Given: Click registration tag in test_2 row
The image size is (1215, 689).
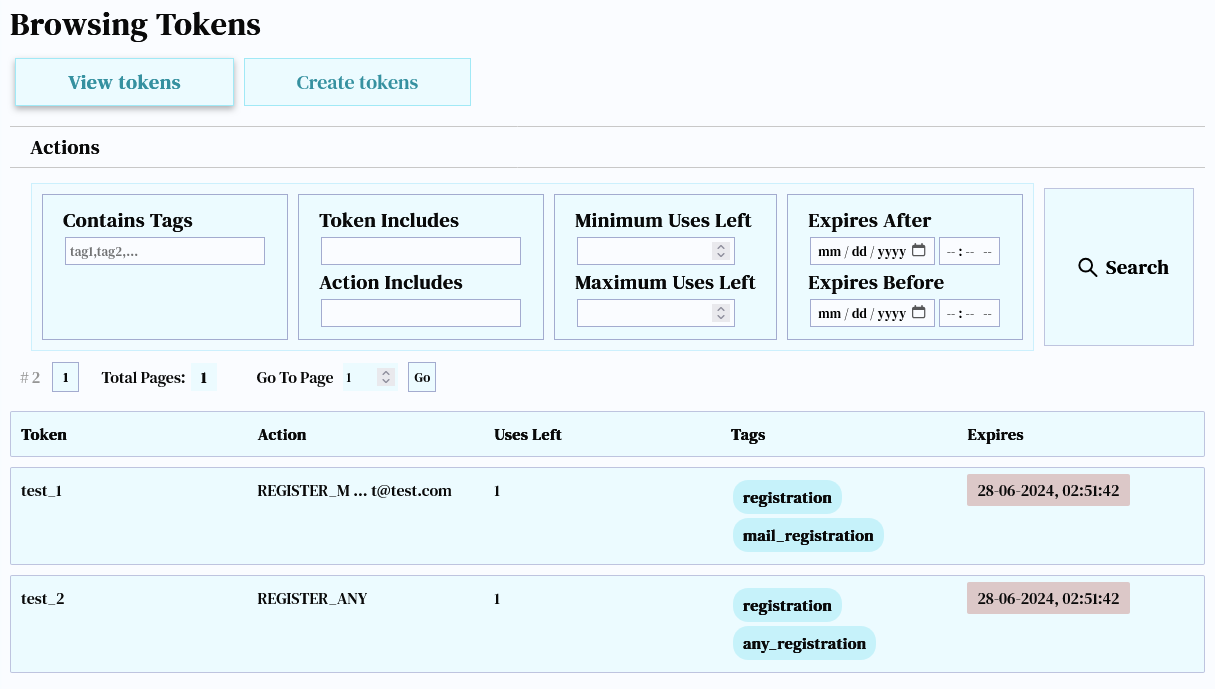Looking at the screenshot, I should pos(787,605).
